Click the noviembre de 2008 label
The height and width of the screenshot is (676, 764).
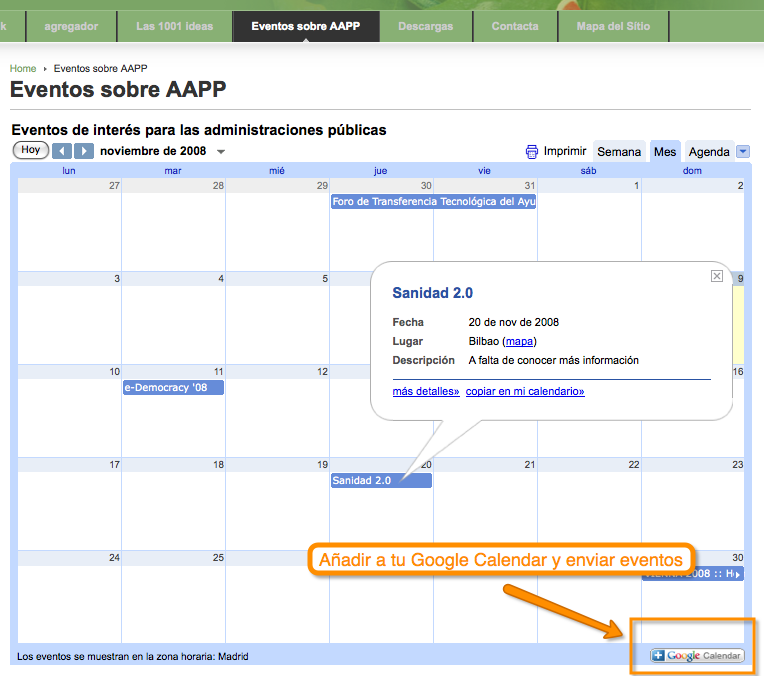click(x=153, y=151)
